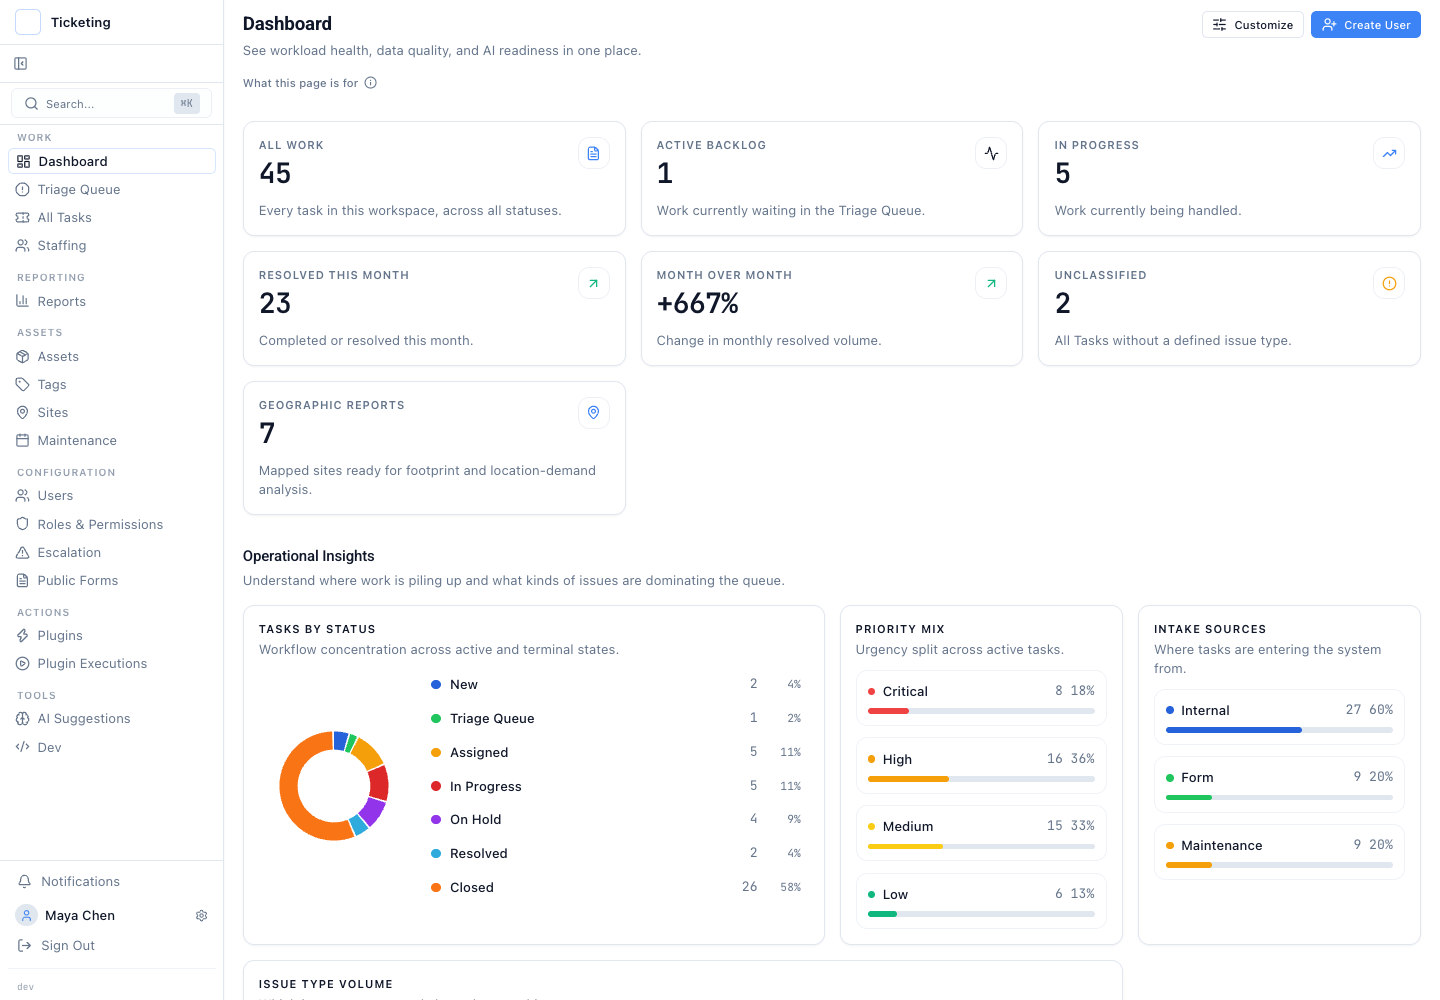1440x1000 pixels.
Task: Click the Create User button
Action: pyautogui.click(x=1365, y=25)
